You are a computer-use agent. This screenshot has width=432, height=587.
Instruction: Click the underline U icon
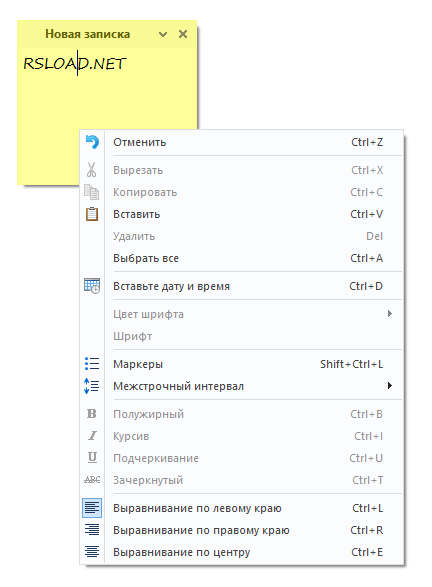pyautogui.click(x=92, y=457)
